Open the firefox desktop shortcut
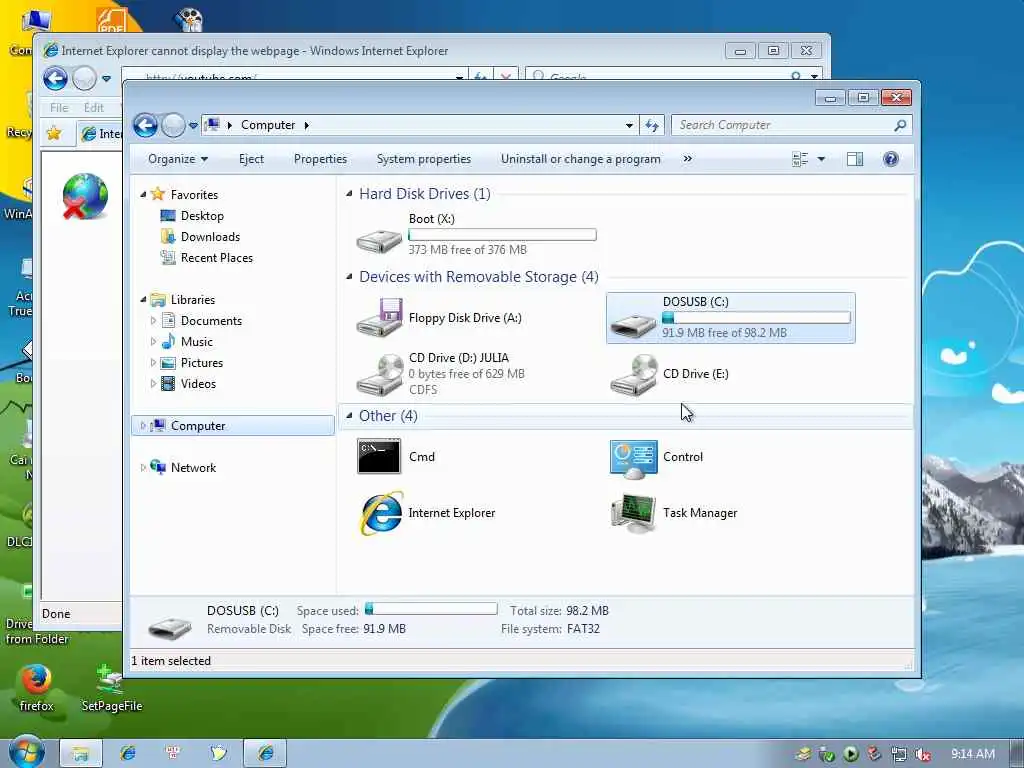Screen dimensions: 1024x768 coord(36,687)
